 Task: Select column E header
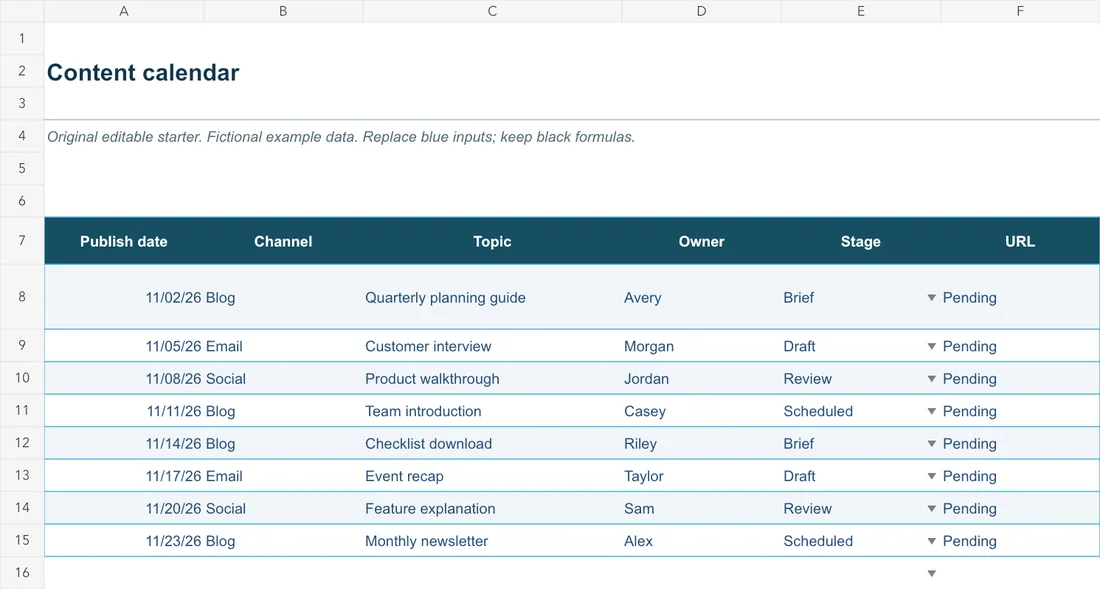click(x=861, y=11)
